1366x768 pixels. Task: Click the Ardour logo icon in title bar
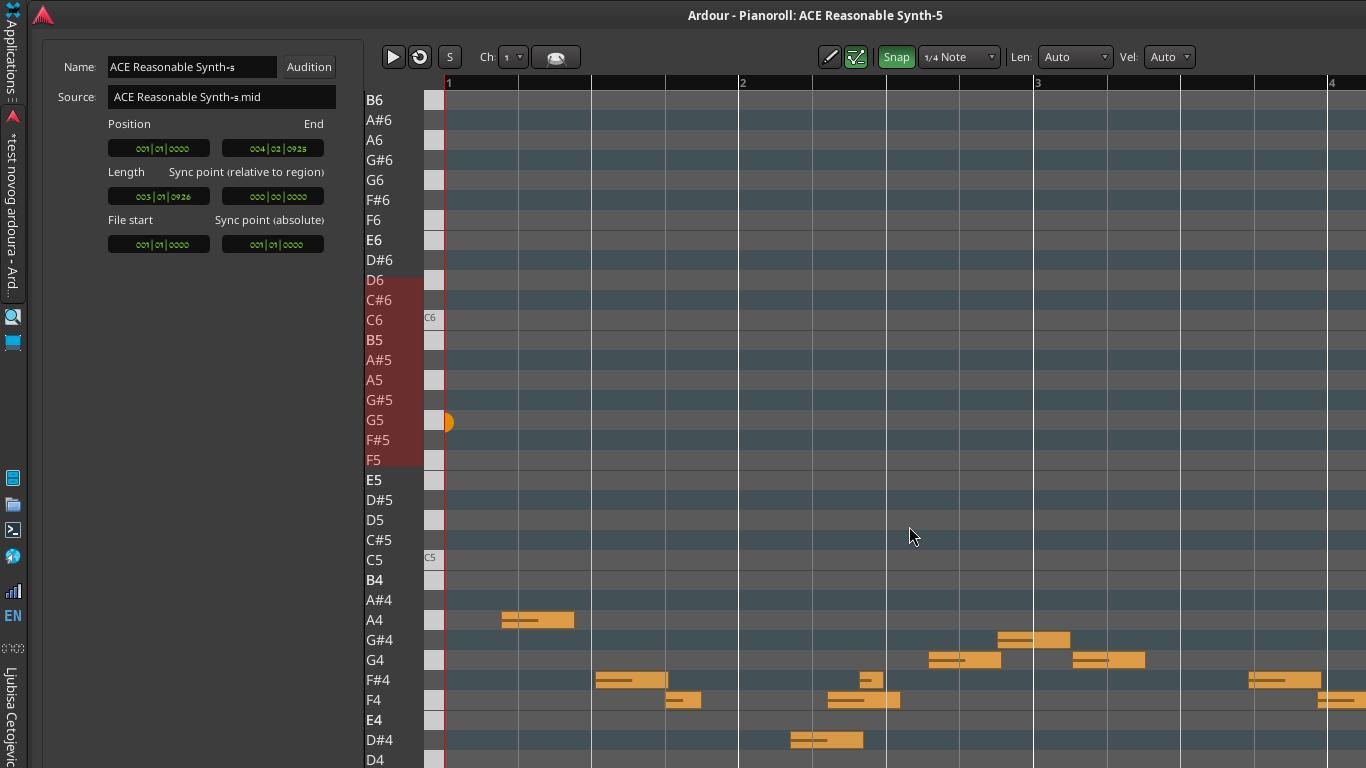[43, 15]
